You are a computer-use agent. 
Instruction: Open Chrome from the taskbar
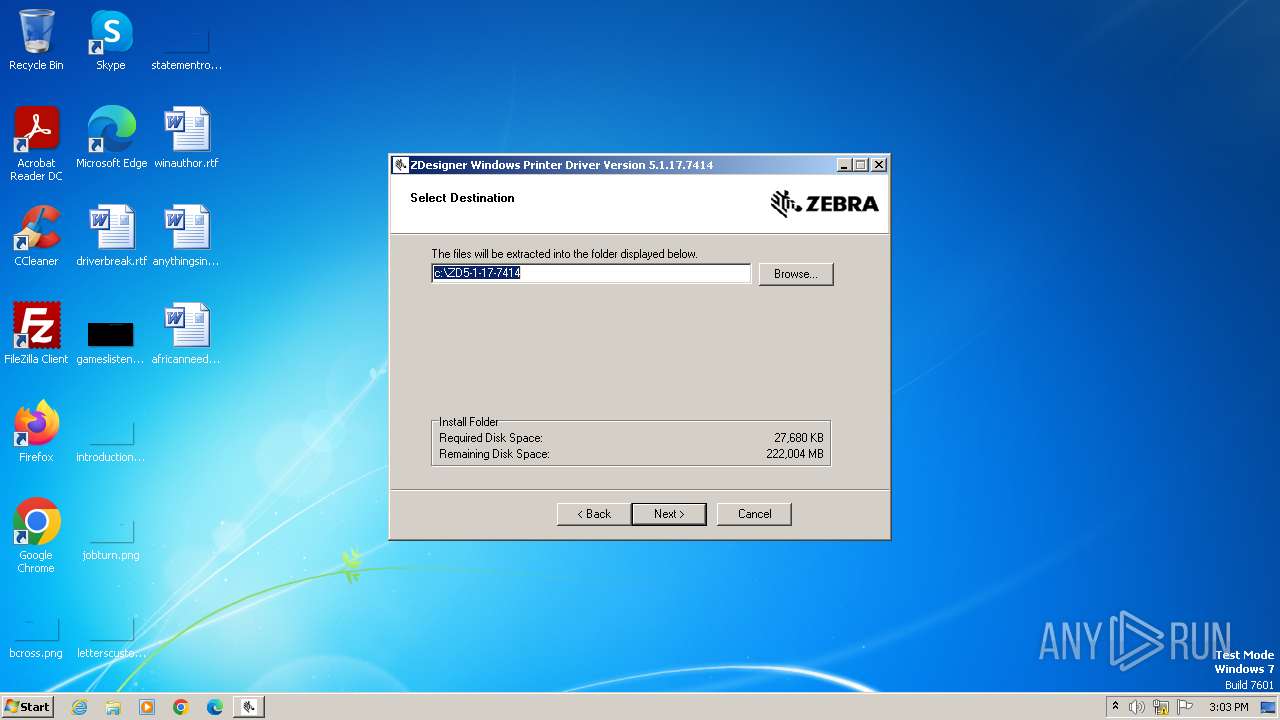pos(181,707)
